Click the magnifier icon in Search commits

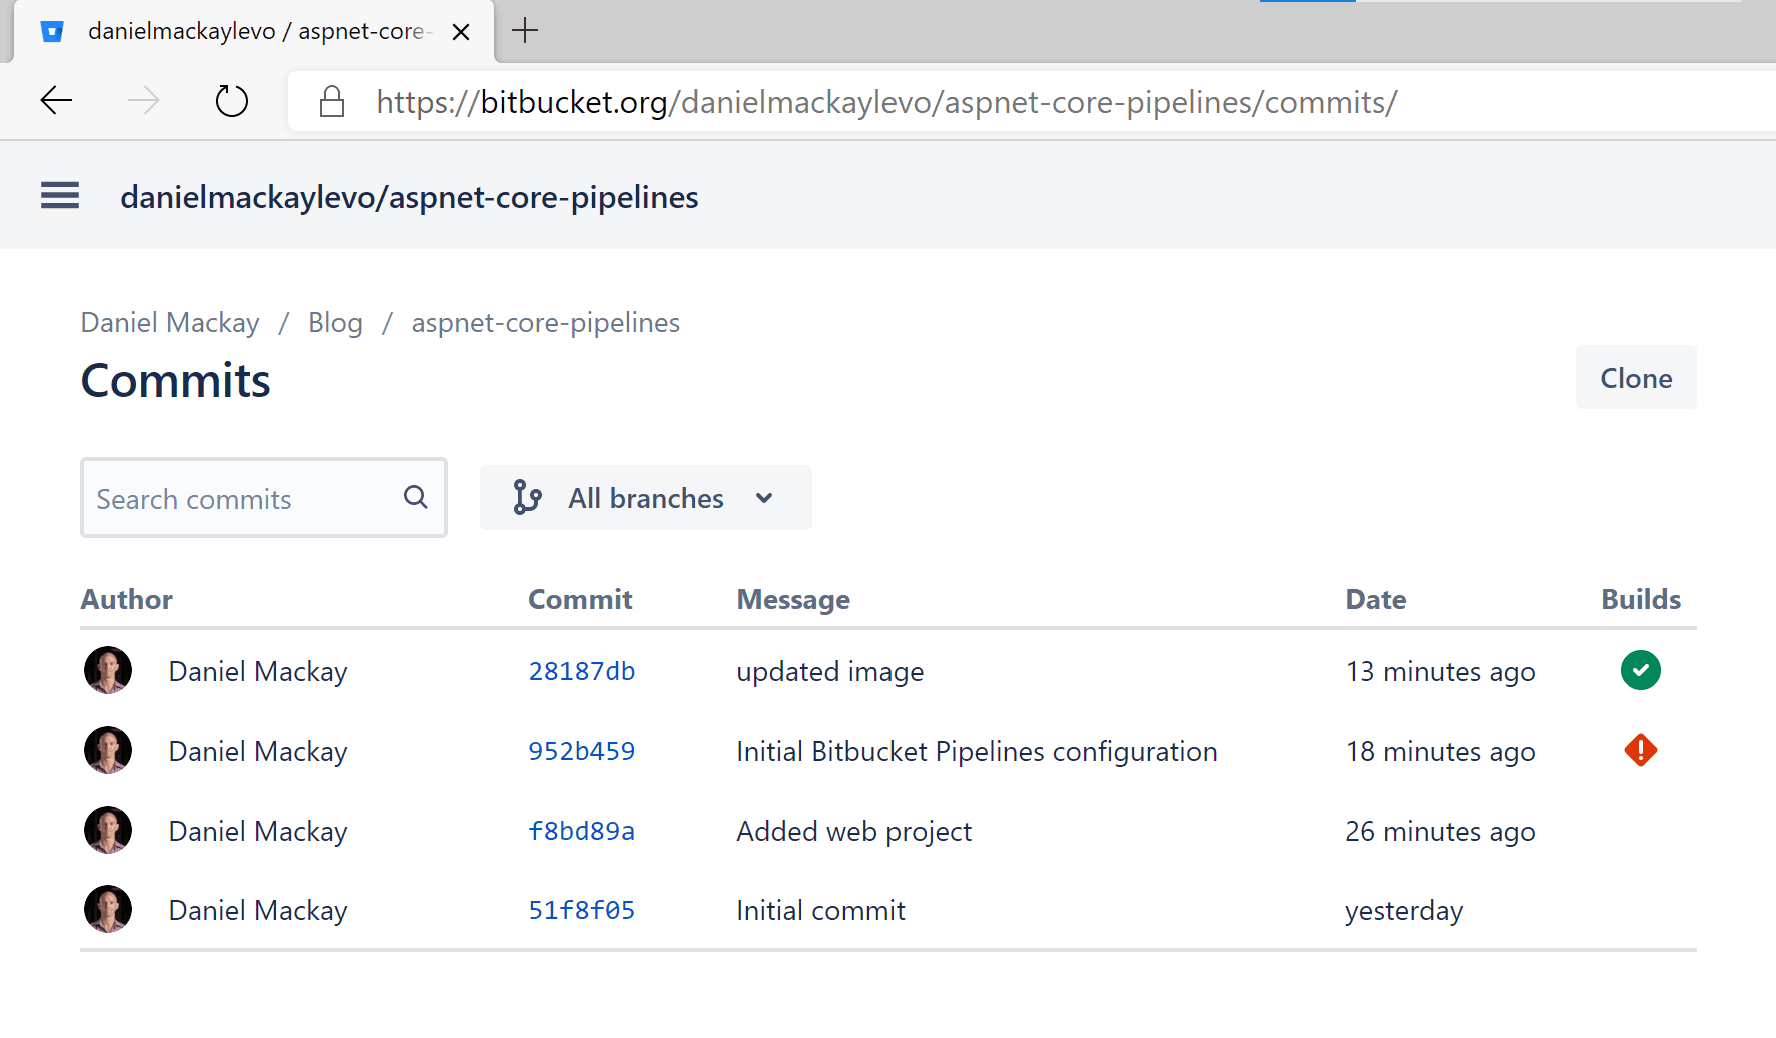pos(416,497)
